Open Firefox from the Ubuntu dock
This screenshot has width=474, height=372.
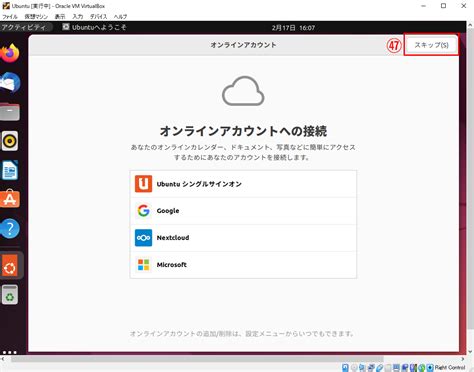coord(10,53)
